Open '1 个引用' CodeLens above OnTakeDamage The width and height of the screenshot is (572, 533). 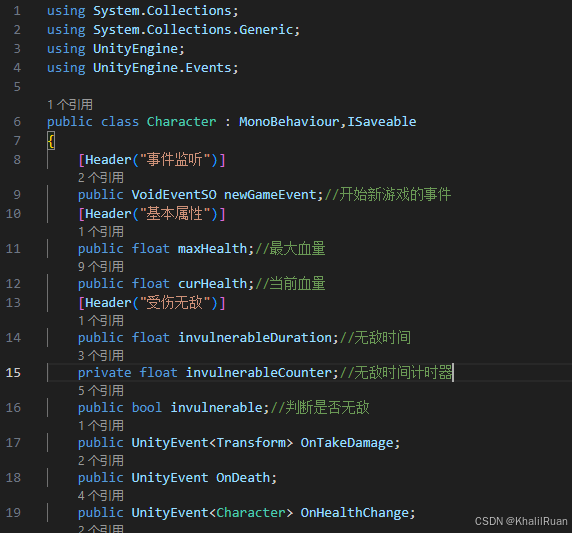(x=101, y=426)
